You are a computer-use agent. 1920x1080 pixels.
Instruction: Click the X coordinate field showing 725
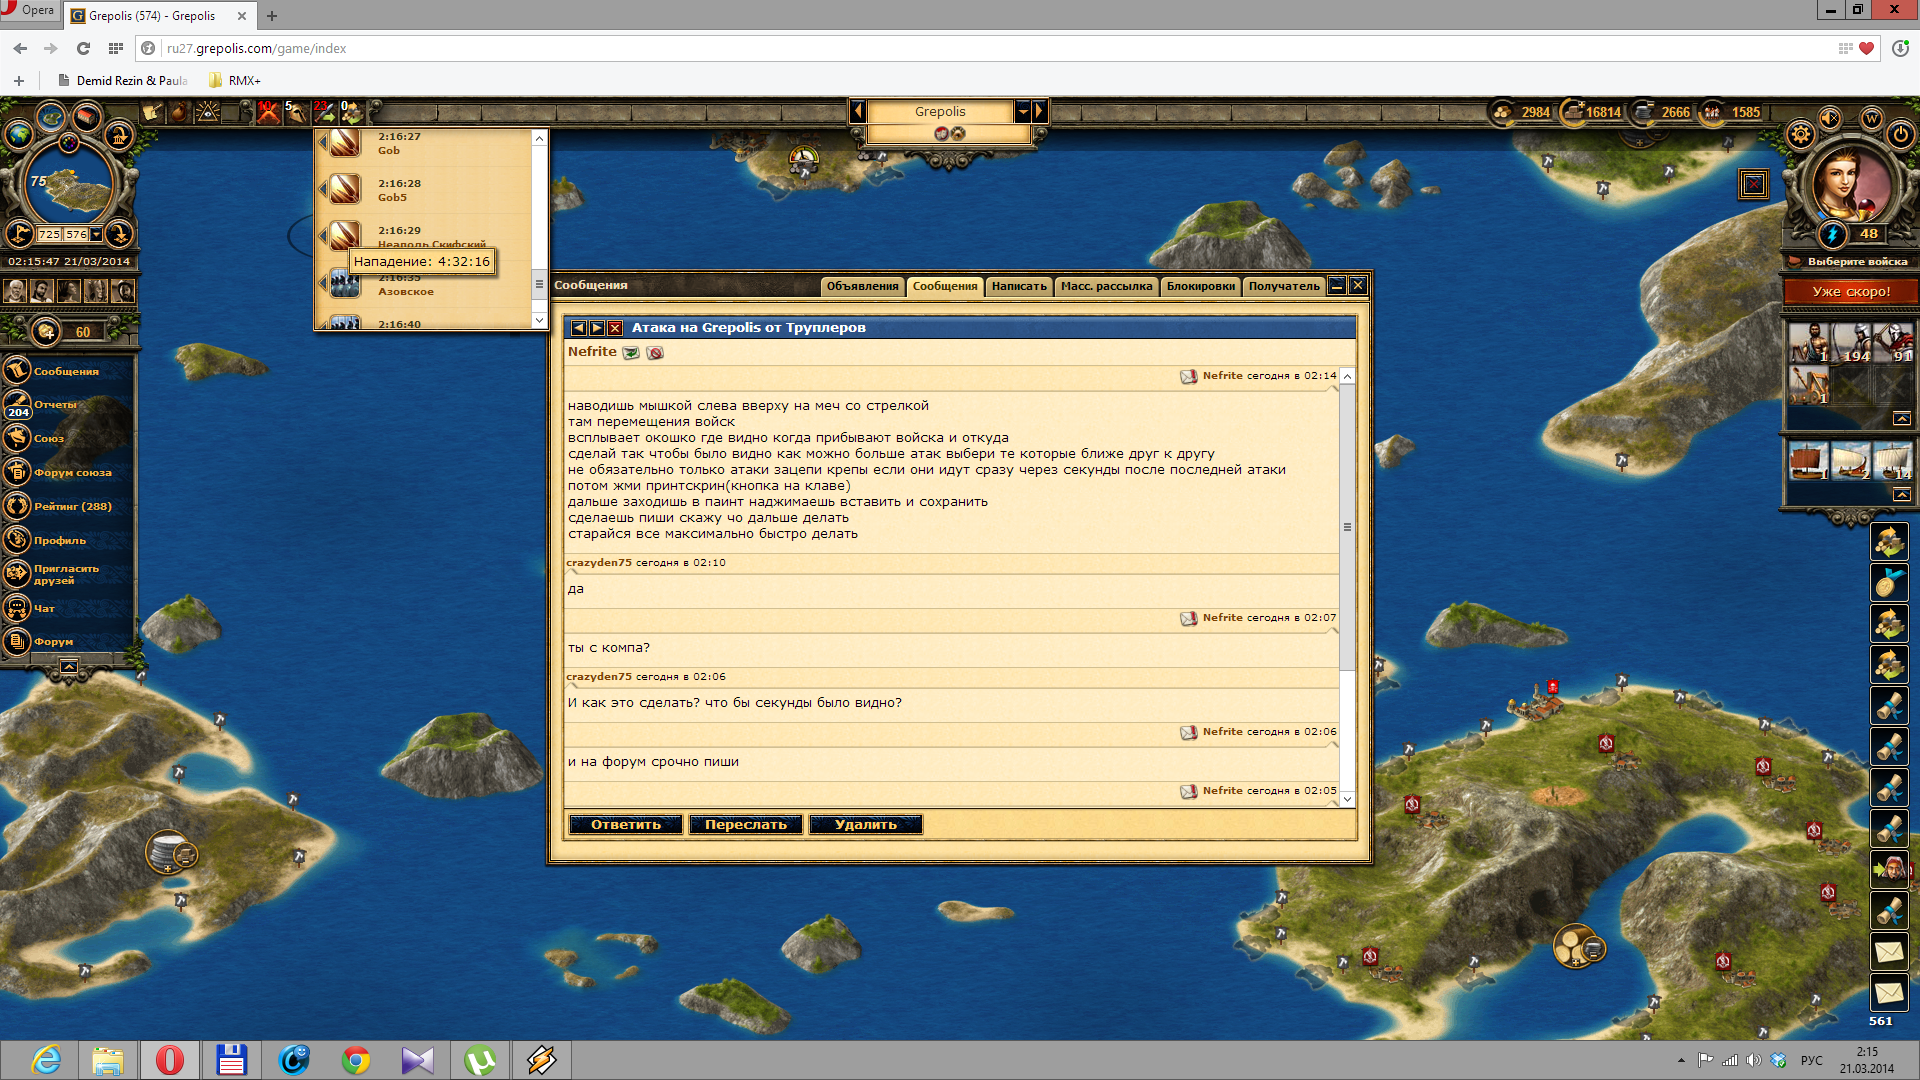pyautogui.click(x=50, y=234)
